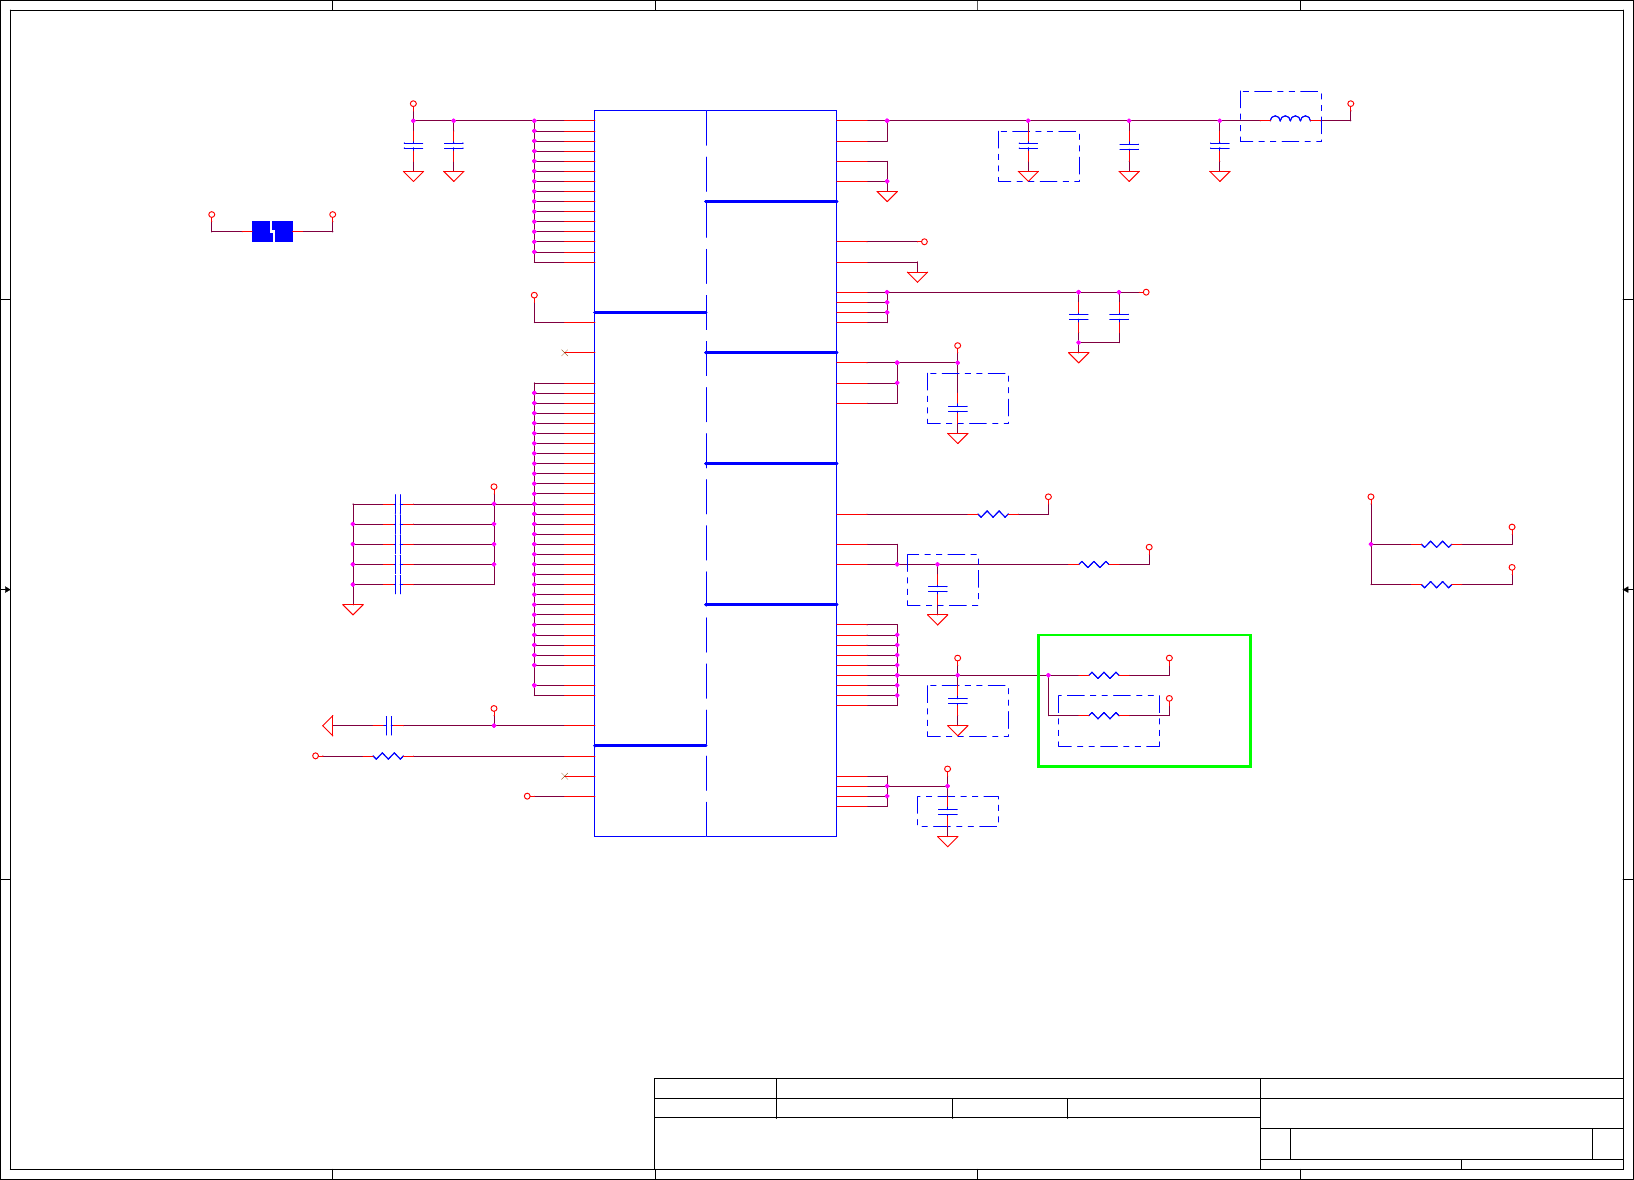Click the upper no-connect X mark left of the IC
The height and width of the screenshot is (1180, 1634).
pyautogui.click(x=565, y=352)
